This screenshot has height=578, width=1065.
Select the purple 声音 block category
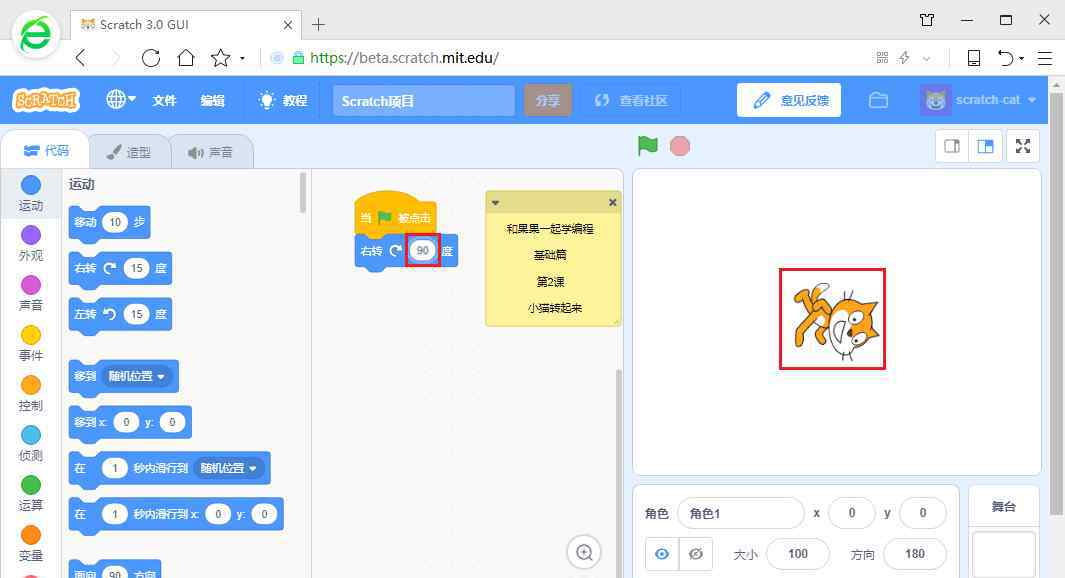click(31, 293)
